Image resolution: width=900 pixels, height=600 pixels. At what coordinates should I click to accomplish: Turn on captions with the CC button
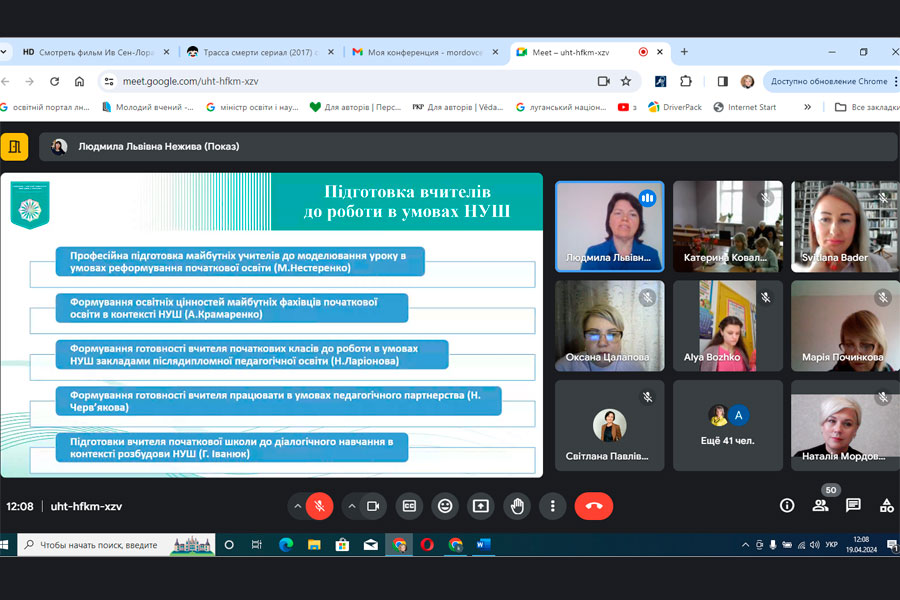pos(409,506)
